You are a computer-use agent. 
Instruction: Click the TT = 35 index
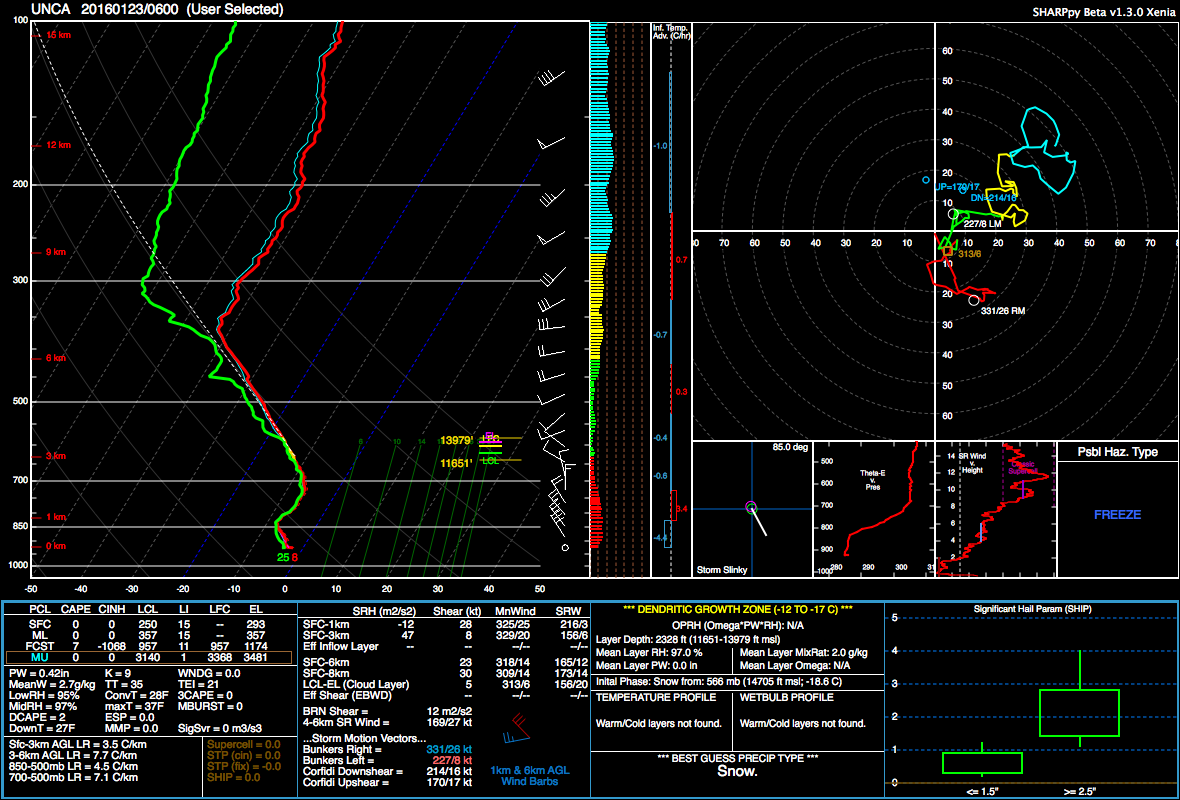(x=123, y=685)
